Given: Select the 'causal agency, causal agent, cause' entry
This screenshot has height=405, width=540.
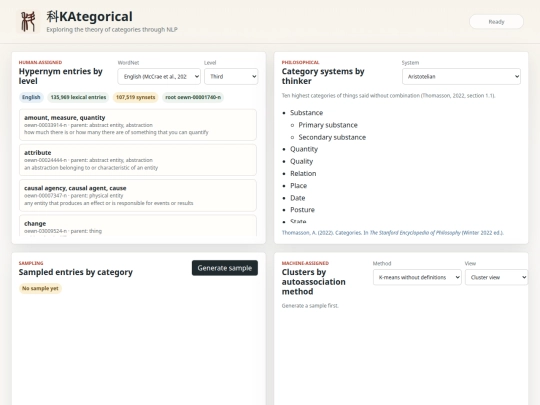Looking at the screenshot, I should pyautogui.click(x=138, y=195).
